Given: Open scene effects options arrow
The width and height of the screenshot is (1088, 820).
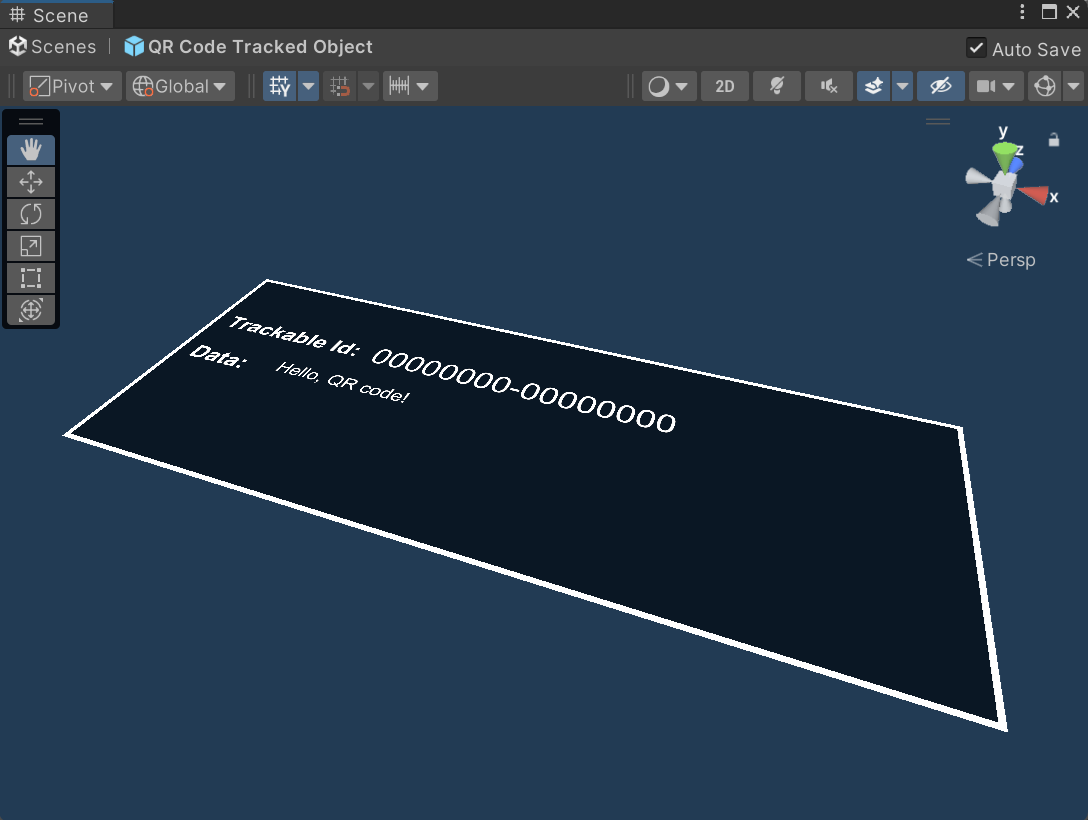Looking at the screenshot, I should [x=902, y=86].
